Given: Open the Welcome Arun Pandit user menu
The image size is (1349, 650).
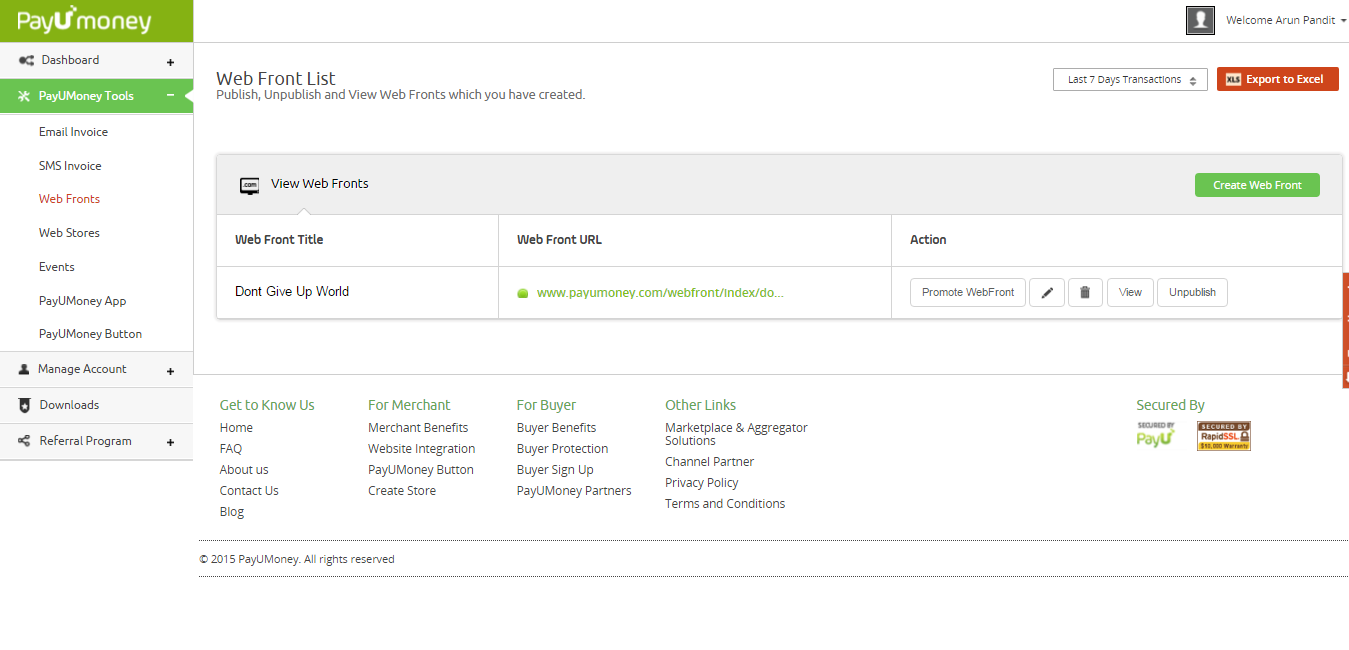Looking at the screenshot, I should point(1286,20).
